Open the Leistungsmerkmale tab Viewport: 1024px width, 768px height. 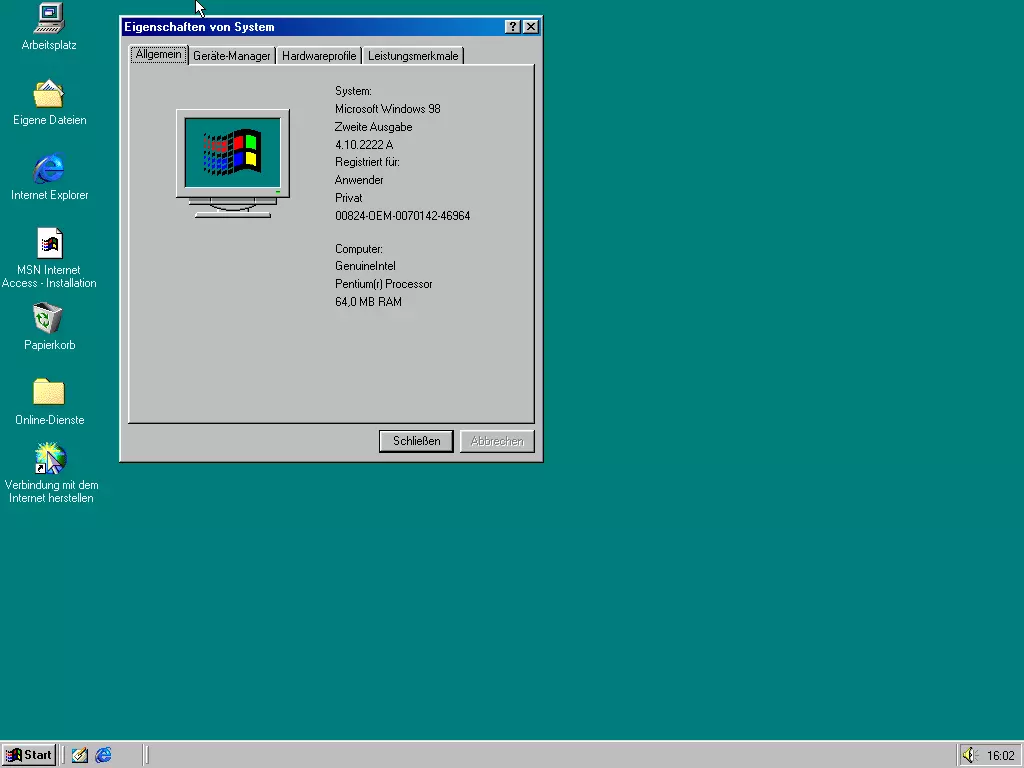(x=413, y=56)
